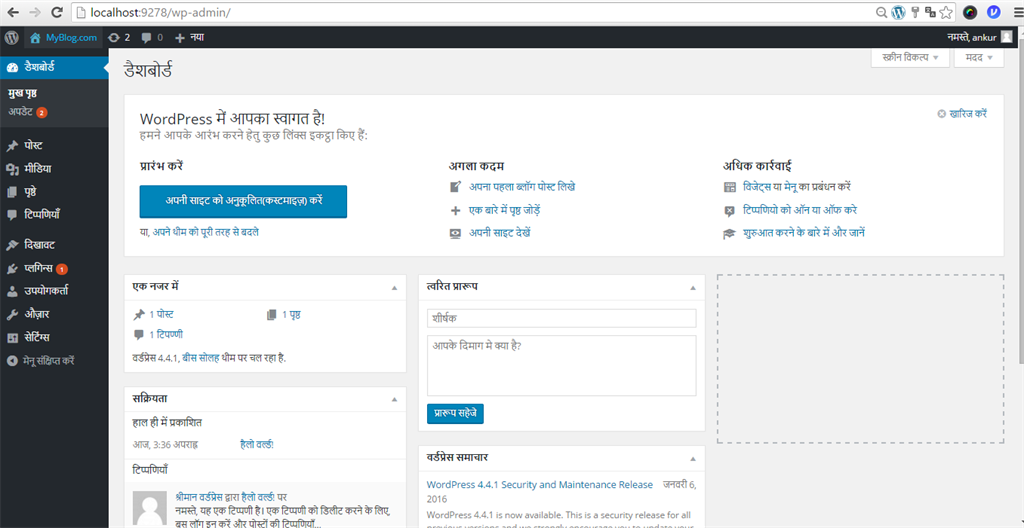Reload the page with refresh icon
The width and height of the screenshot is (1024, 528).
pos(57,12)
